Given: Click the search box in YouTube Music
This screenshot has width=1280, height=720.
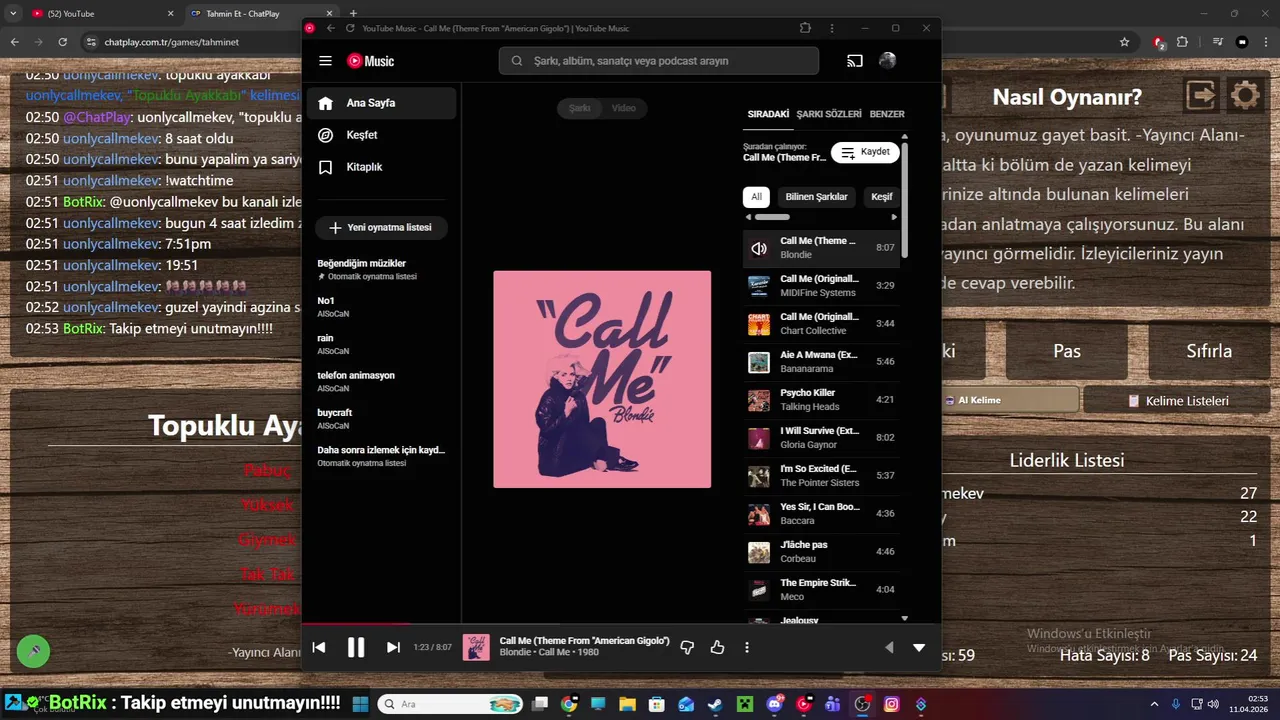Looking at the screenshot, I should [x=659, y=61].
